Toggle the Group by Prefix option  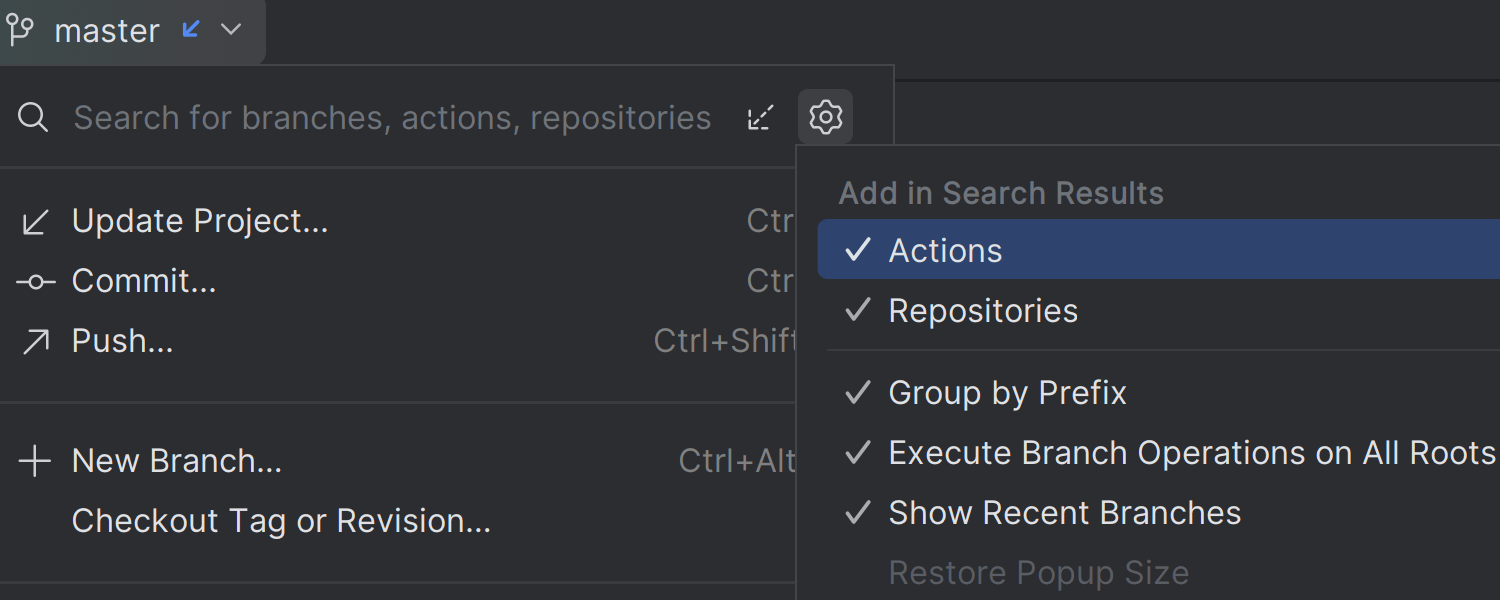coord(1007,393)
